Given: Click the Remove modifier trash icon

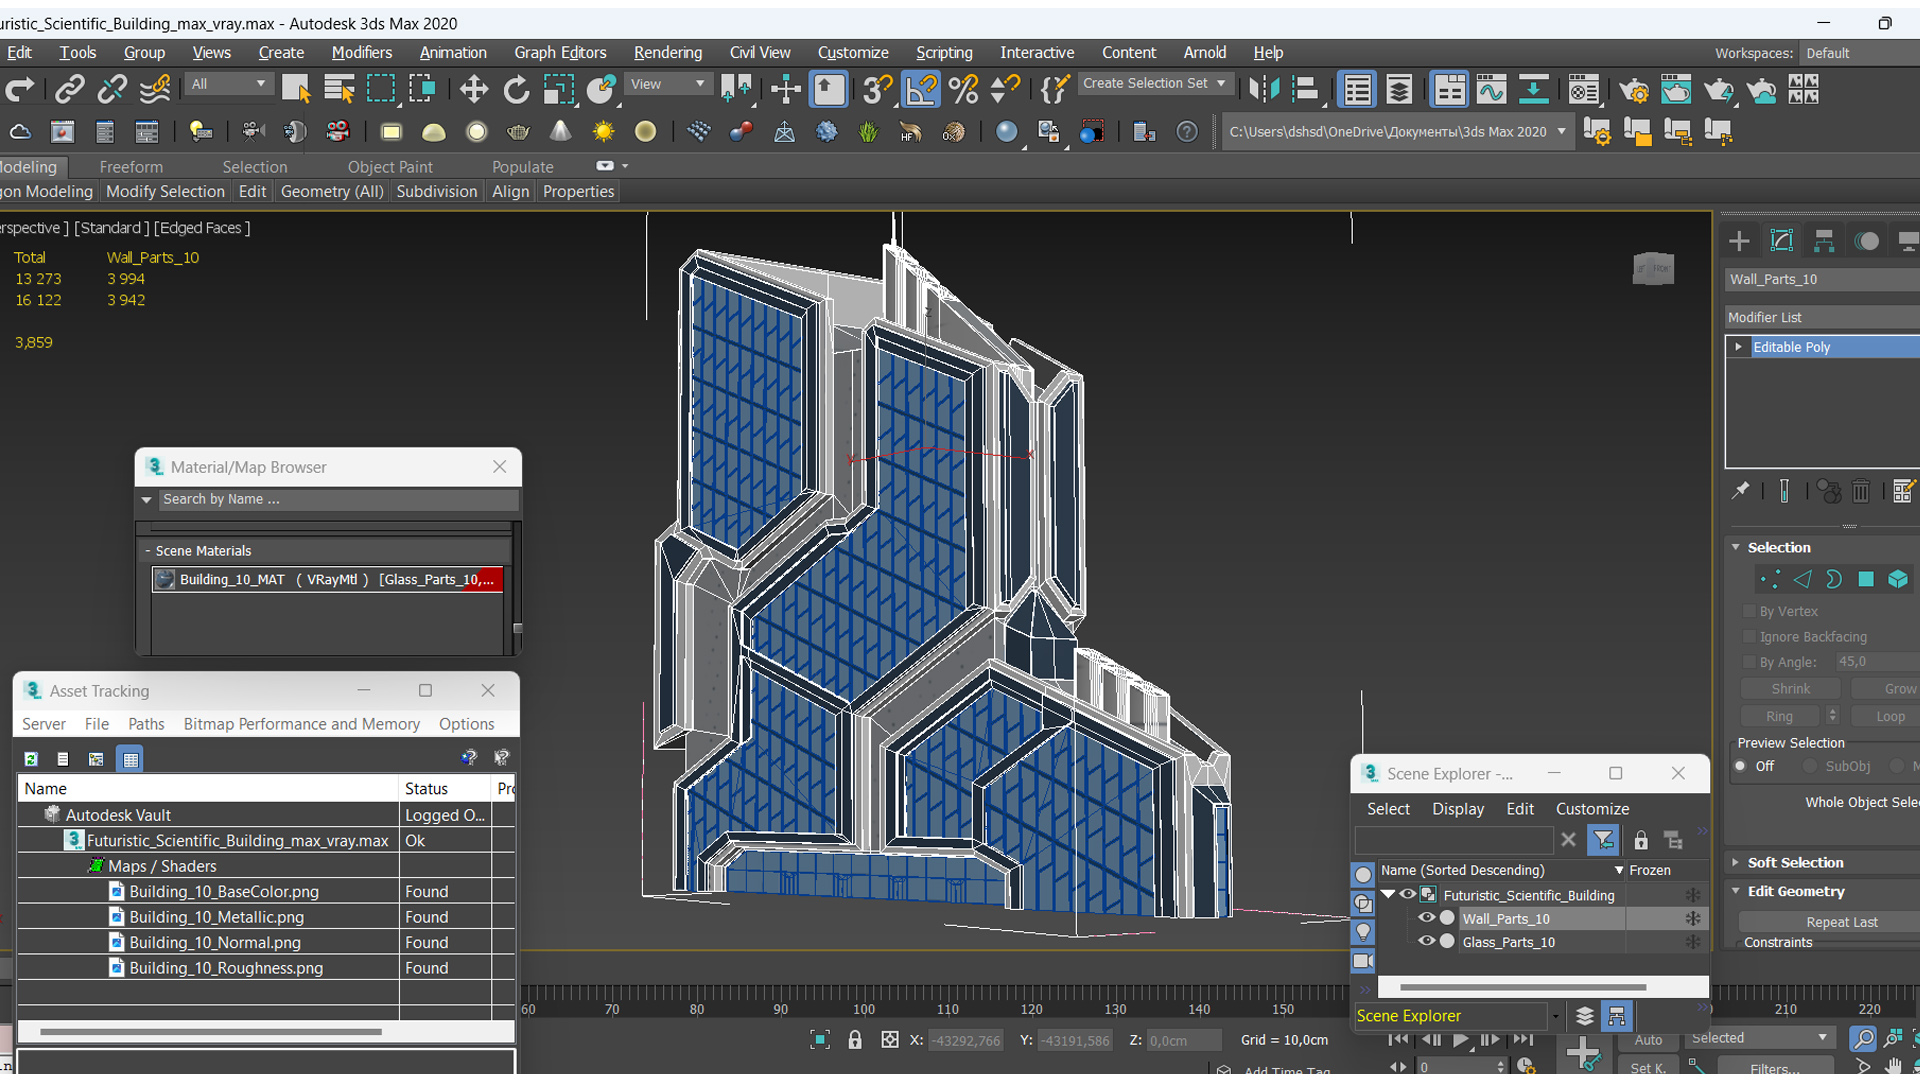Looking at the screenshot, I should [x=1861, y=491].
